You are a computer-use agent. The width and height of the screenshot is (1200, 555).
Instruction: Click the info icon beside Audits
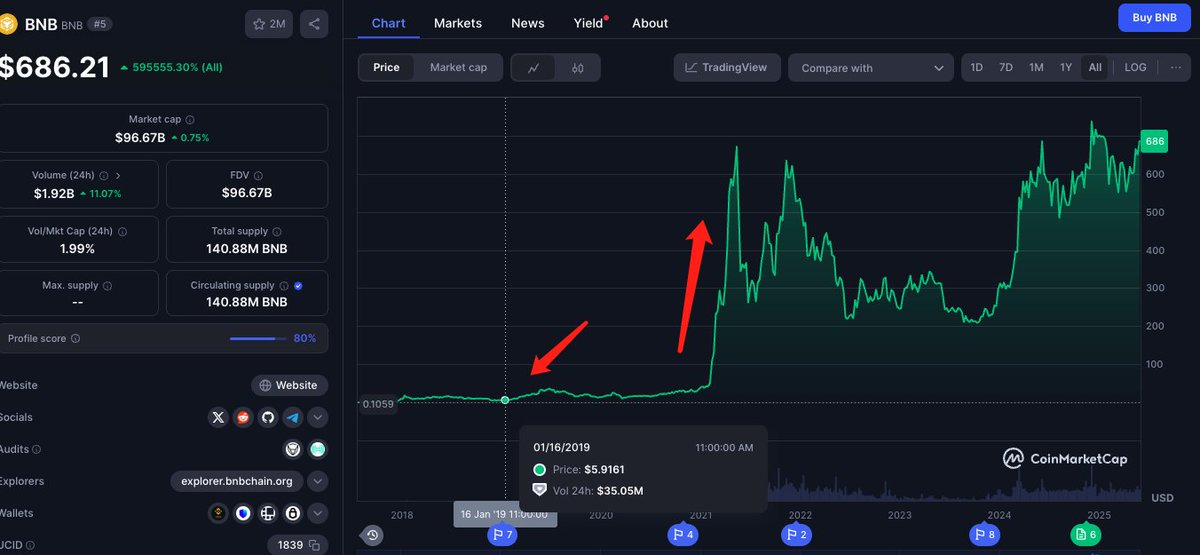click(36, 450)
